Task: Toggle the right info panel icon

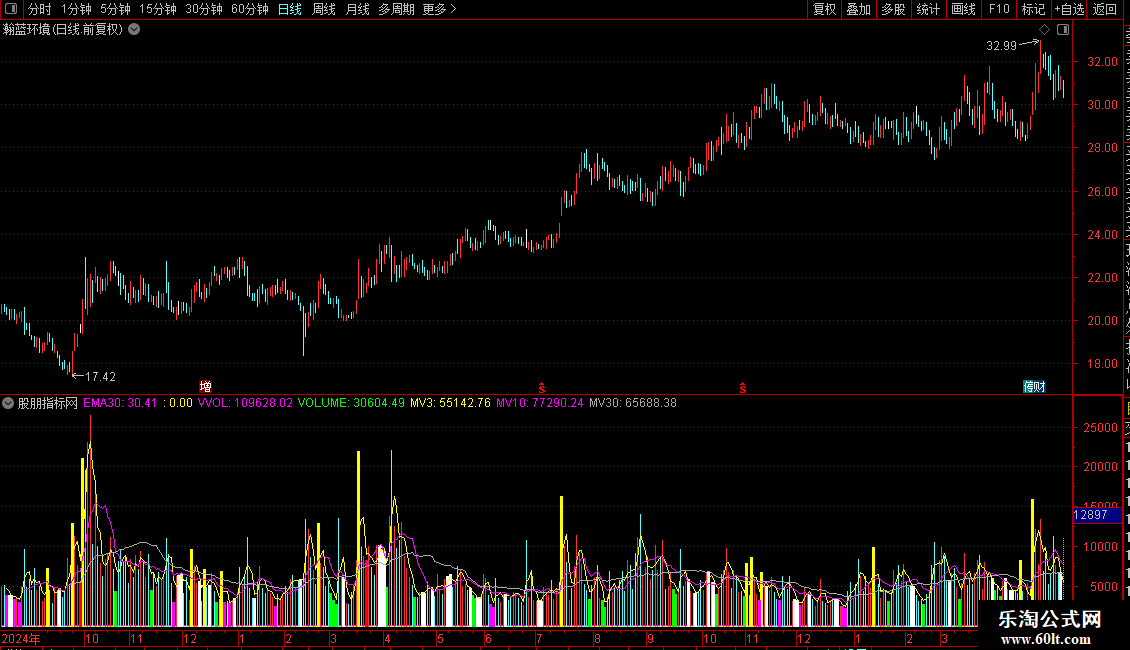Action: tap(1062, 30)
